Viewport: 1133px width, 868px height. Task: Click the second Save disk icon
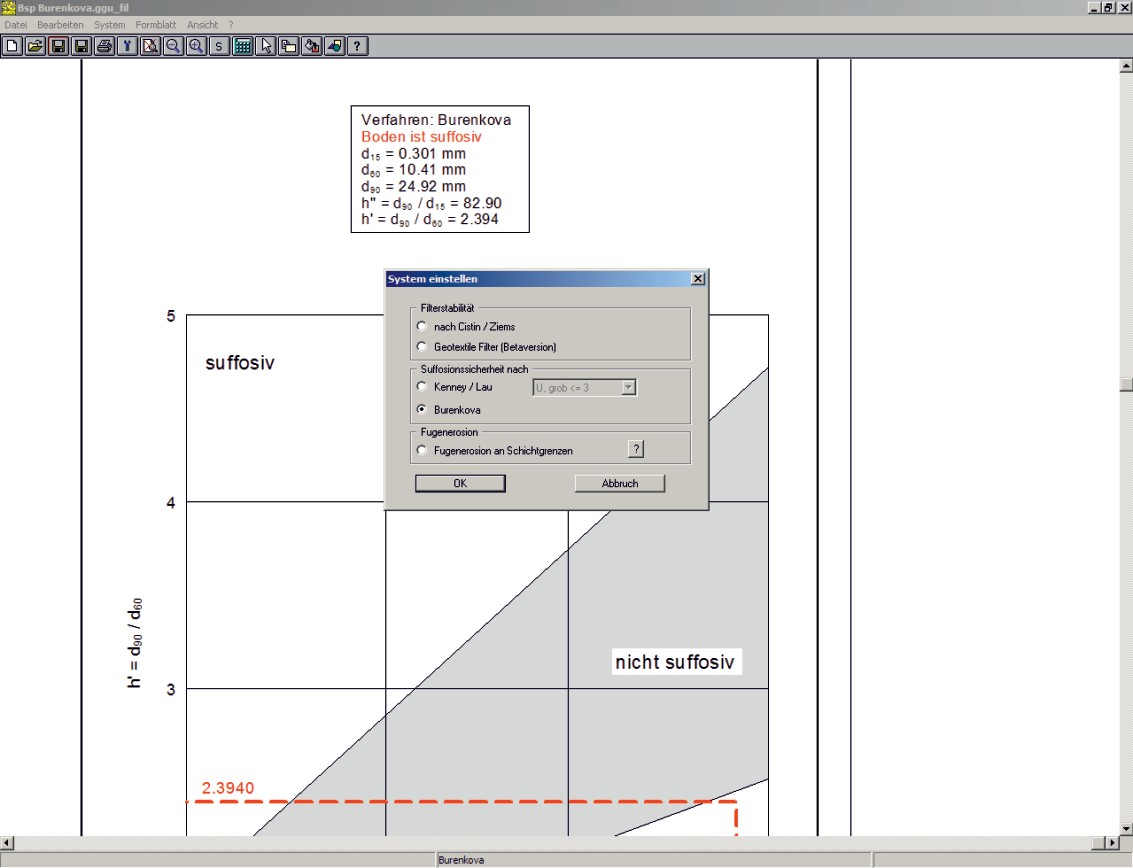(81, 46)
